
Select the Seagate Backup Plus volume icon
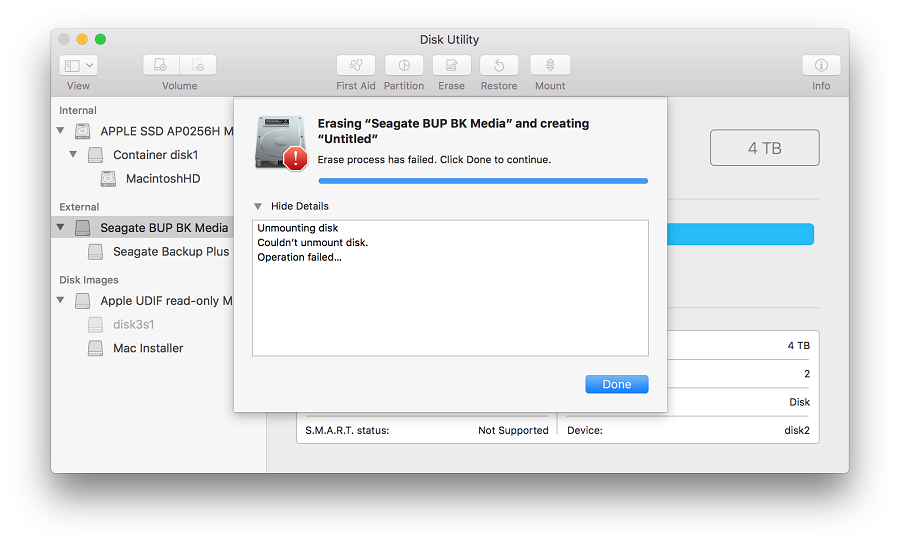click(x=95, y=251)
